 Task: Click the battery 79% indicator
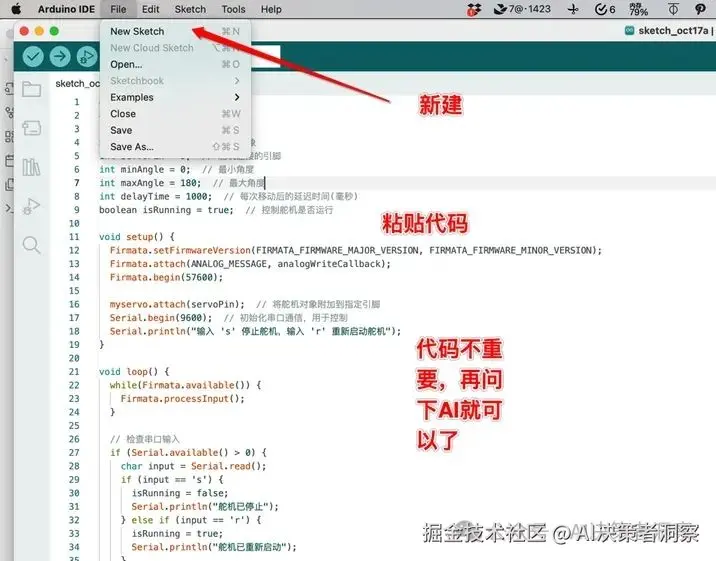click(638, 9)
